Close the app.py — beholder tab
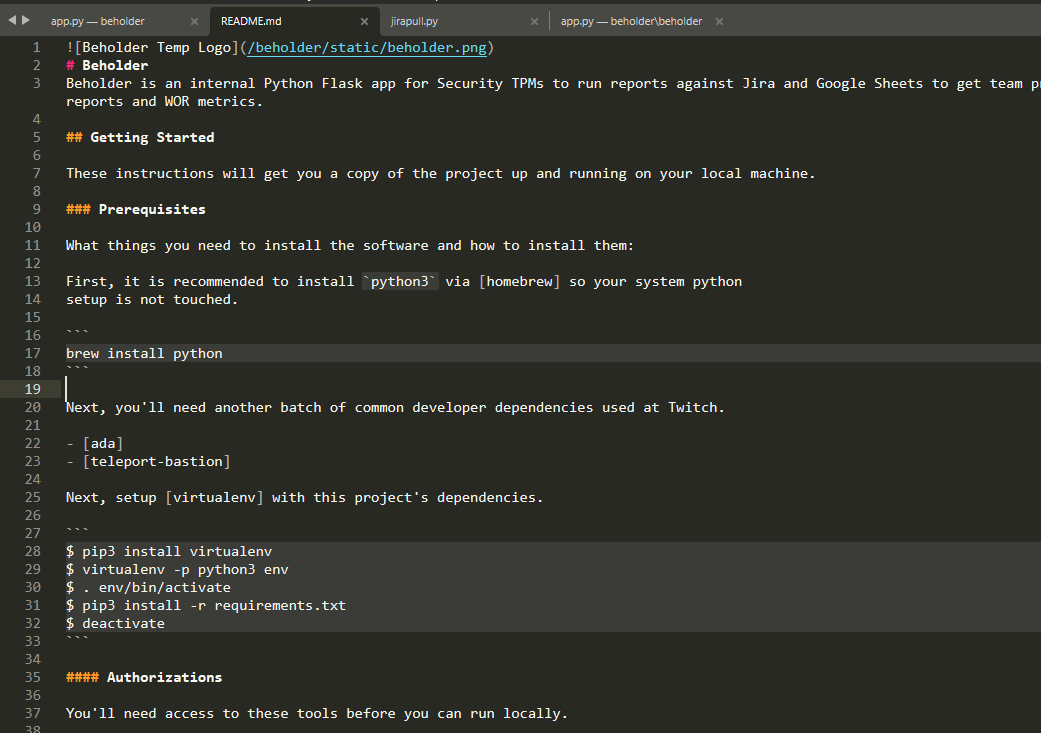Image resolution: width=1041 pixels, height=733 pixels. (195, 22)
